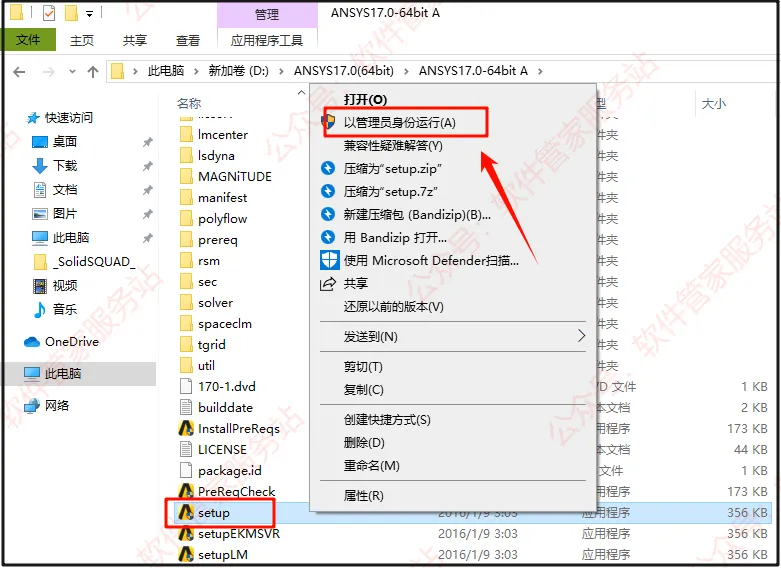Open the 主页 ribbon tab

click(x=82, y=40)
